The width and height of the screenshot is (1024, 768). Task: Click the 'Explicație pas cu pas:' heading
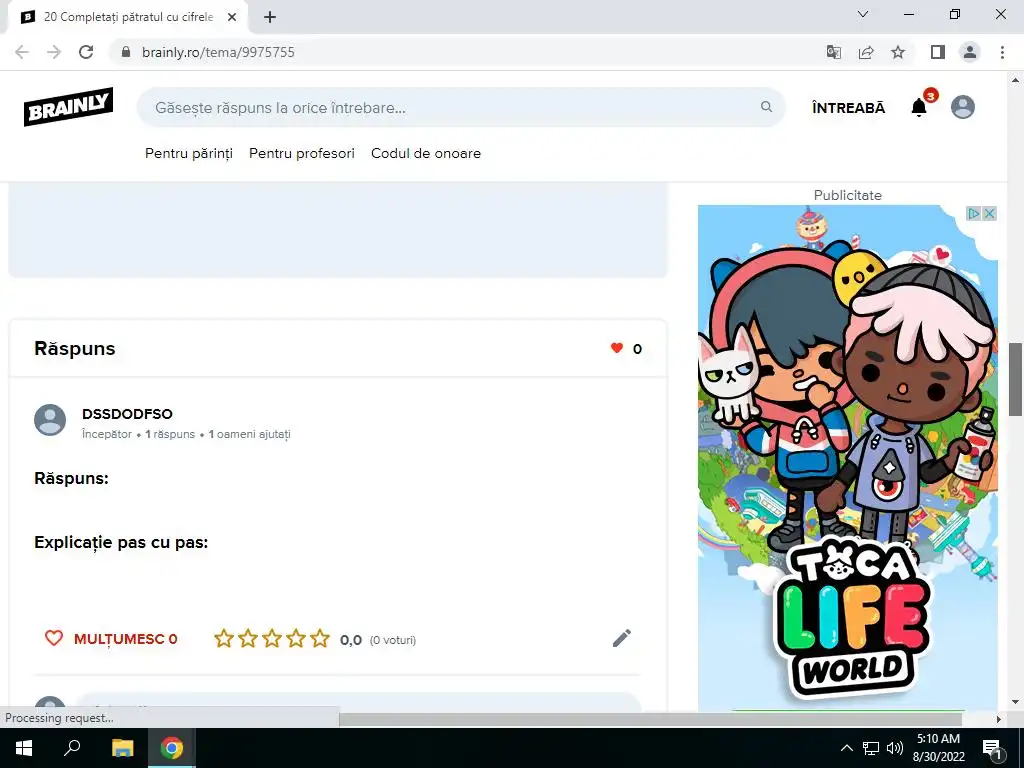click(121, 542)
